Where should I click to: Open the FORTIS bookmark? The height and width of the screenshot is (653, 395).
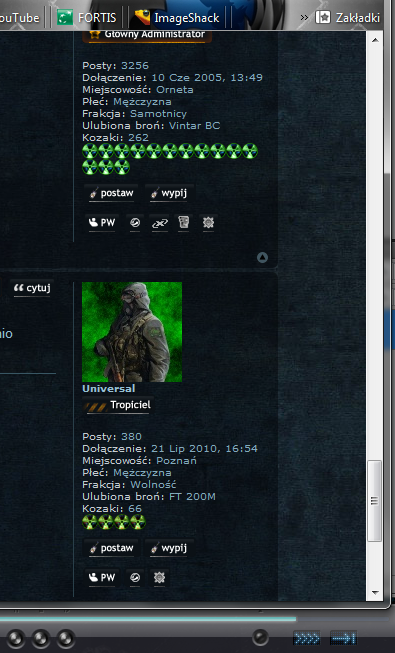pyautogui.click(x=87, y=18)
